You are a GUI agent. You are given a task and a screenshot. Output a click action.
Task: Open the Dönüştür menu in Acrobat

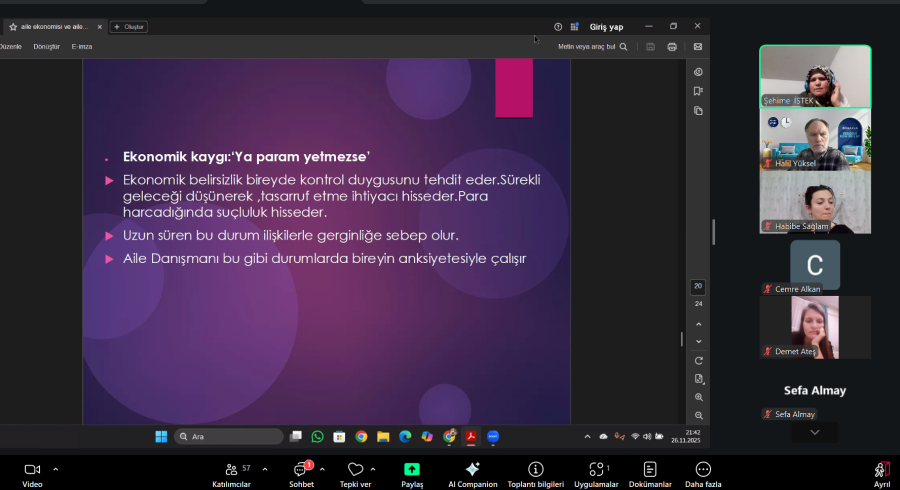pos(47,46)
